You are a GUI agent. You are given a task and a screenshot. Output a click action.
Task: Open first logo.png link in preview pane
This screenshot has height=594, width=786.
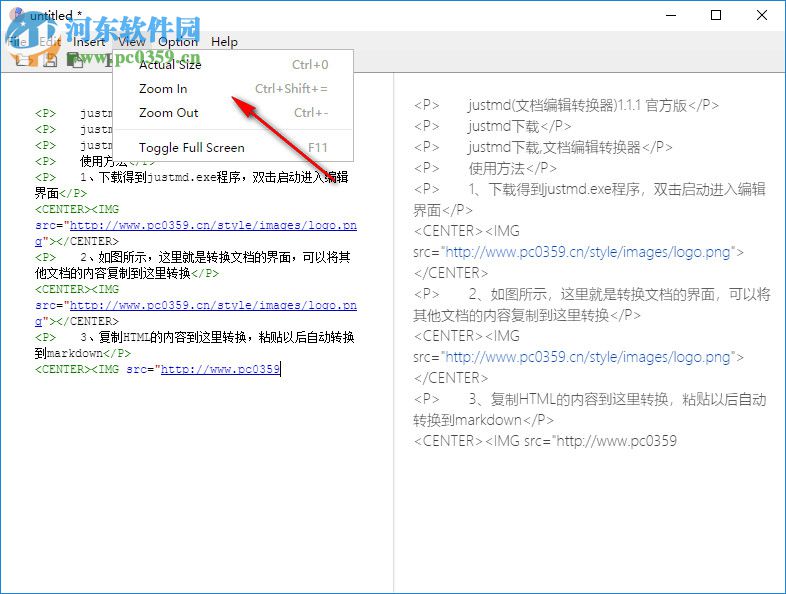(x=587, y=252)
